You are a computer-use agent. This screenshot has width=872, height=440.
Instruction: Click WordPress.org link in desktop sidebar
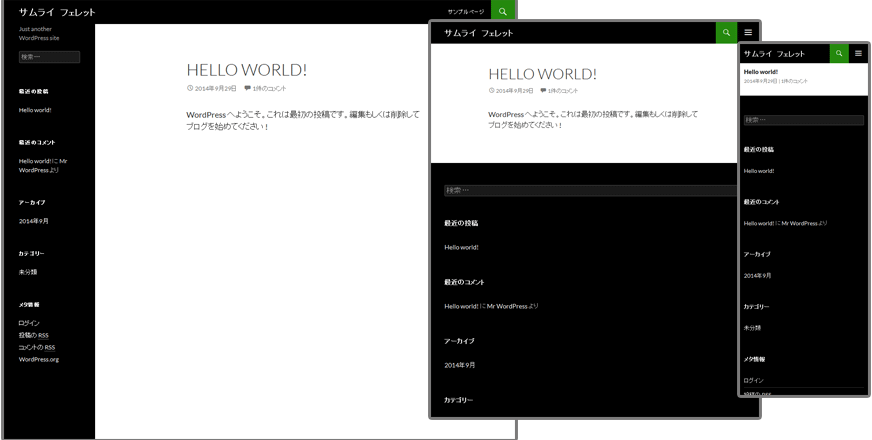tap(39, 359)
